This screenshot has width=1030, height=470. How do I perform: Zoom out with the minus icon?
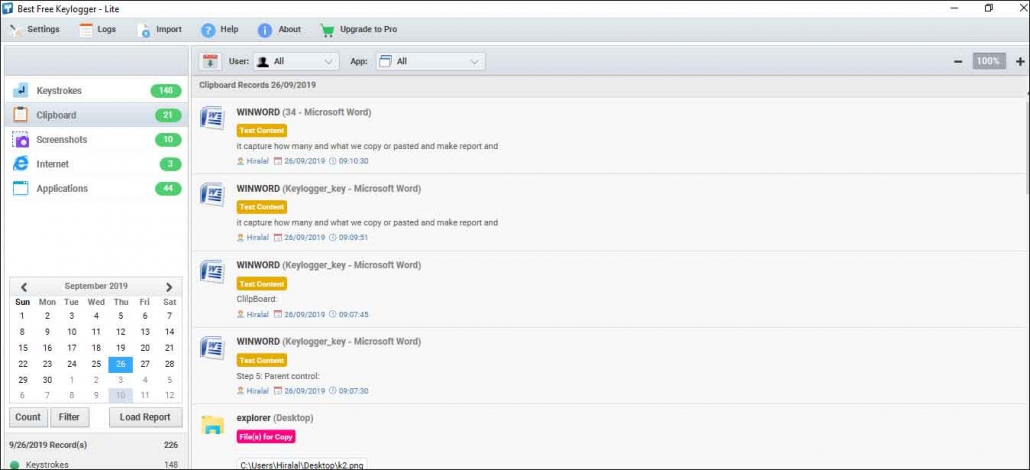click(x=958, y=62)
